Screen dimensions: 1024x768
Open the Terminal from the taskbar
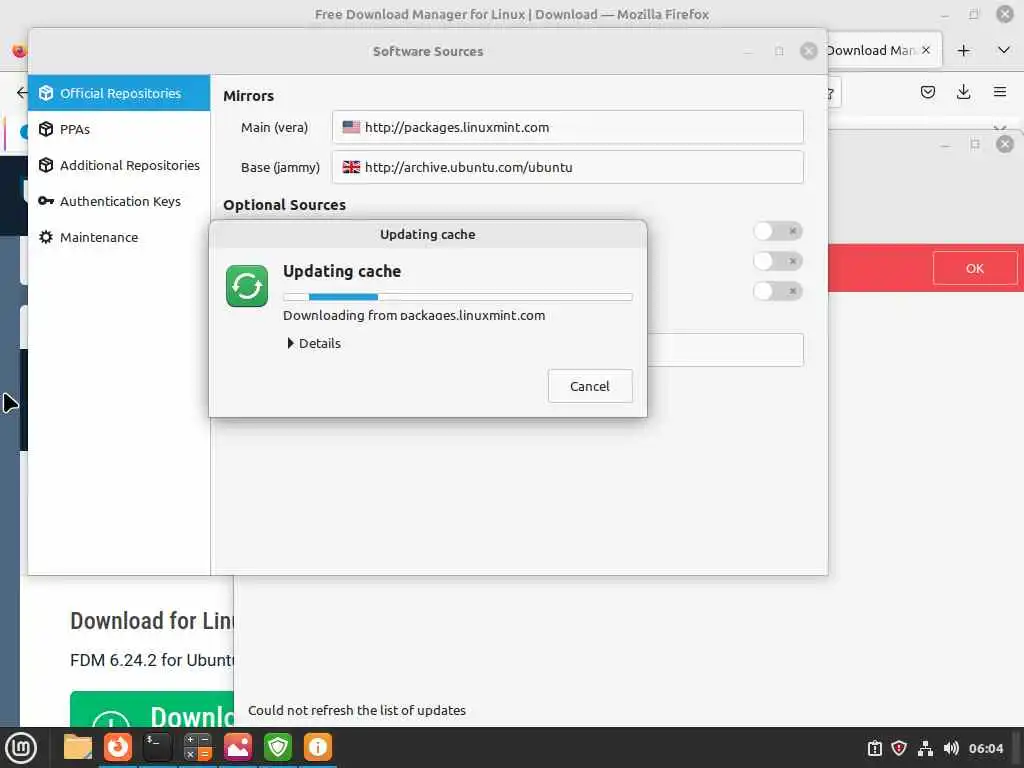[157, 747]
